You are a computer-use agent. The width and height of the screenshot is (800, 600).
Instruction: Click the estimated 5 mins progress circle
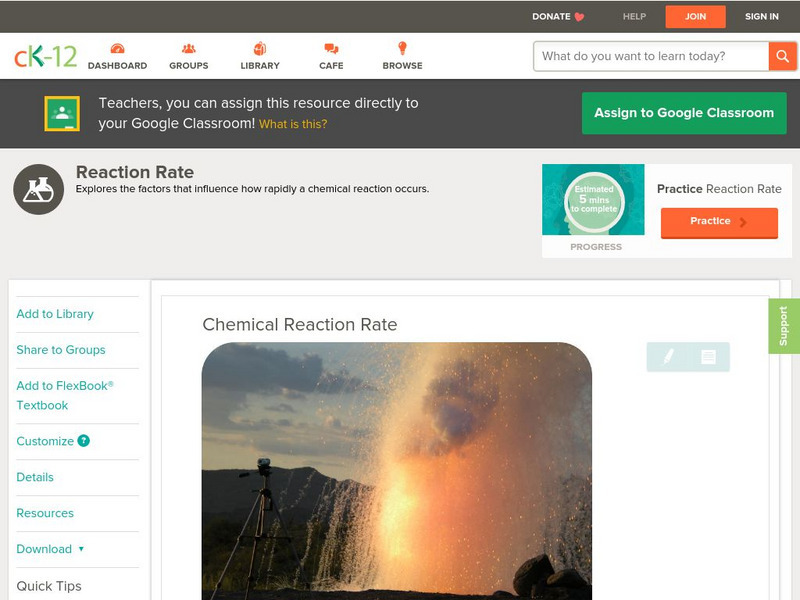(x=594, y=201)
